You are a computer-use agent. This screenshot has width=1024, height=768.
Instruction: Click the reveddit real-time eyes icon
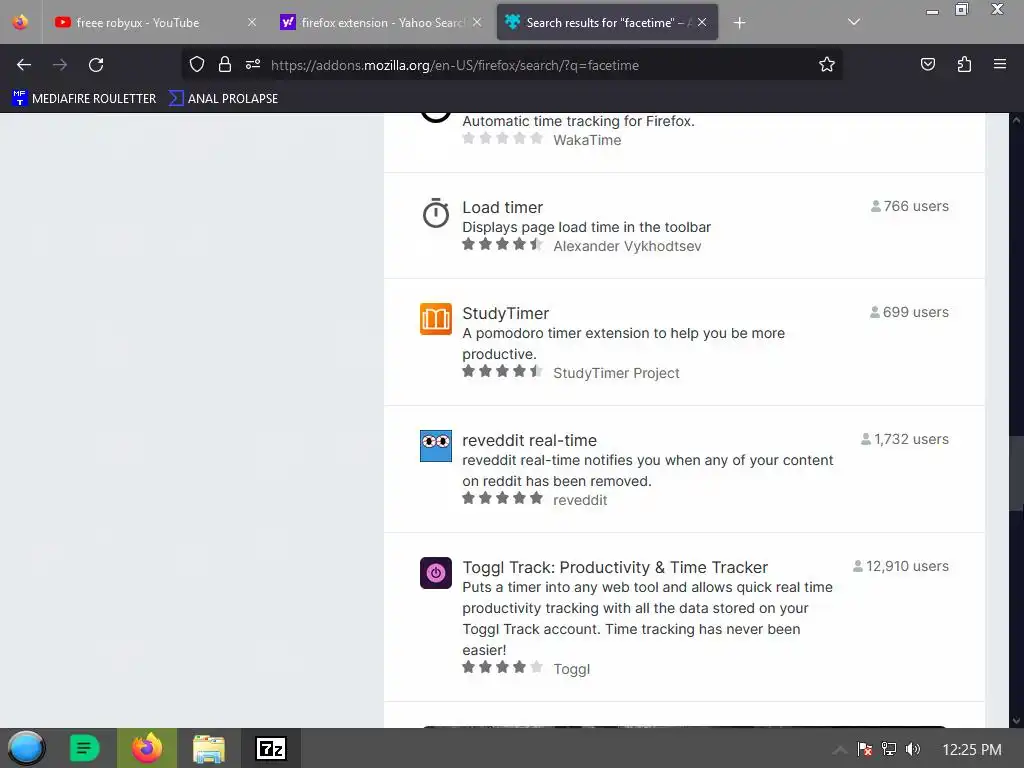(x=436, y=446)
